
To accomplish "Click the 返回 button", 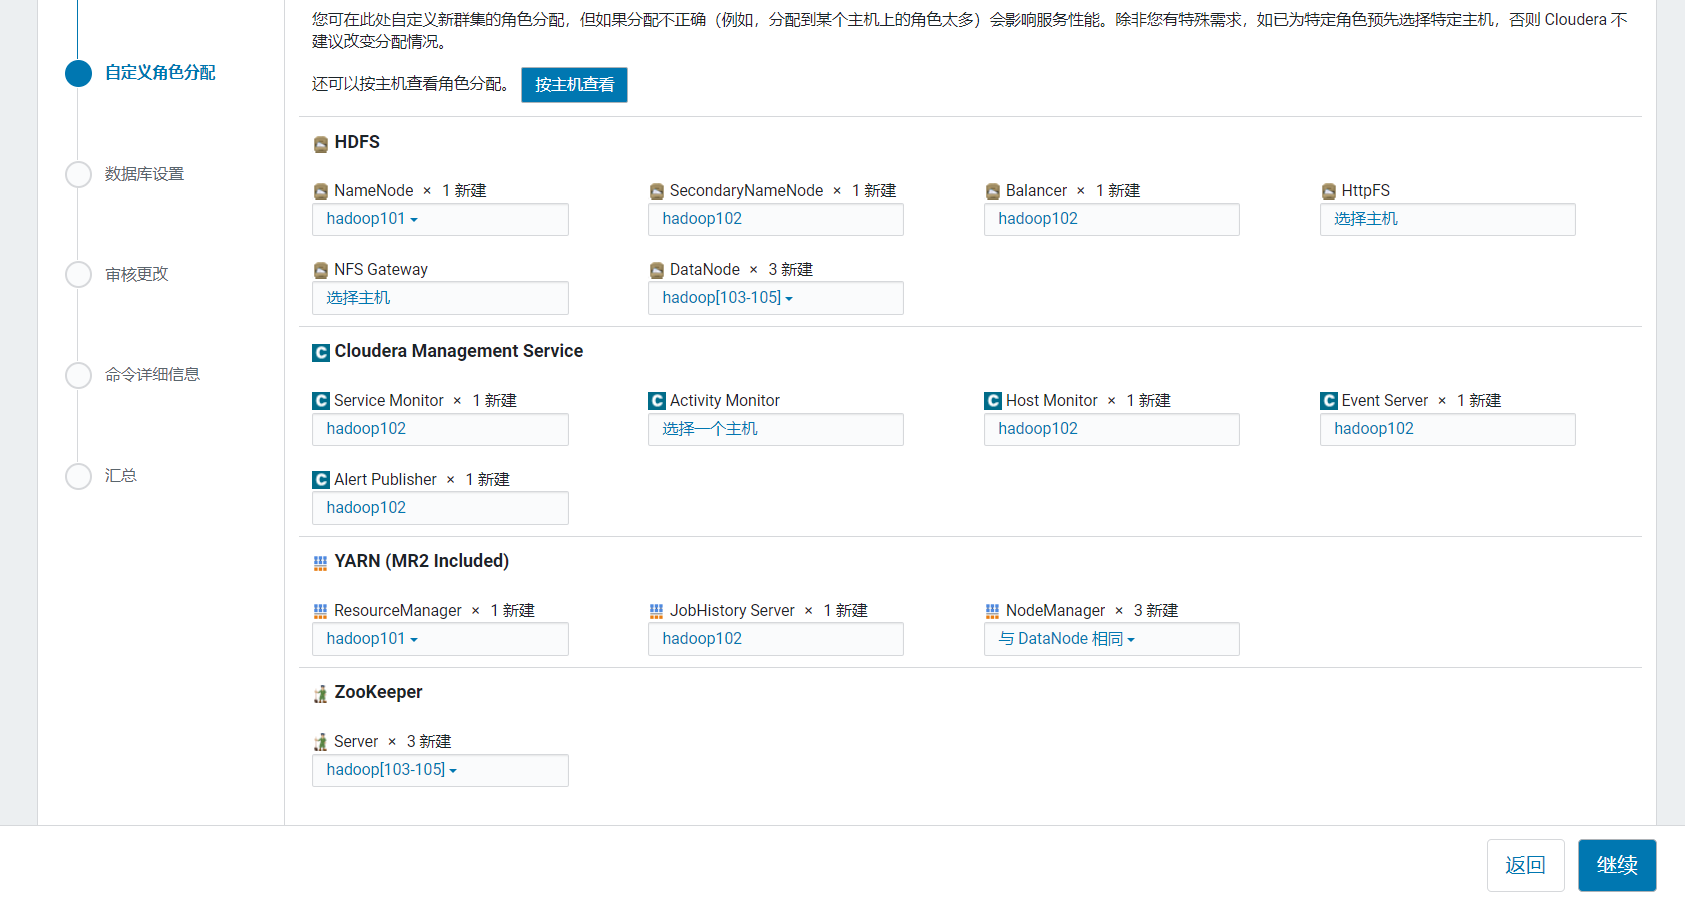I will [1525, 865].
